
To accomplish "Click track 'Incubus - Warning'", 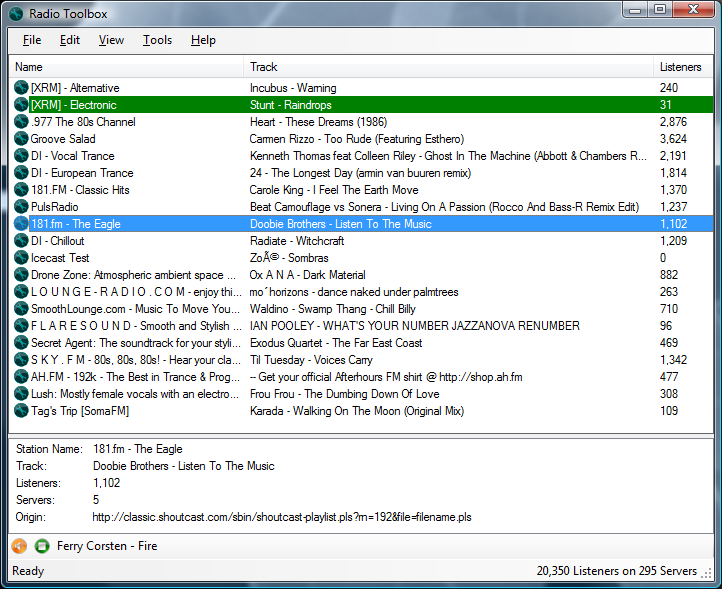I will click(293, 88).
